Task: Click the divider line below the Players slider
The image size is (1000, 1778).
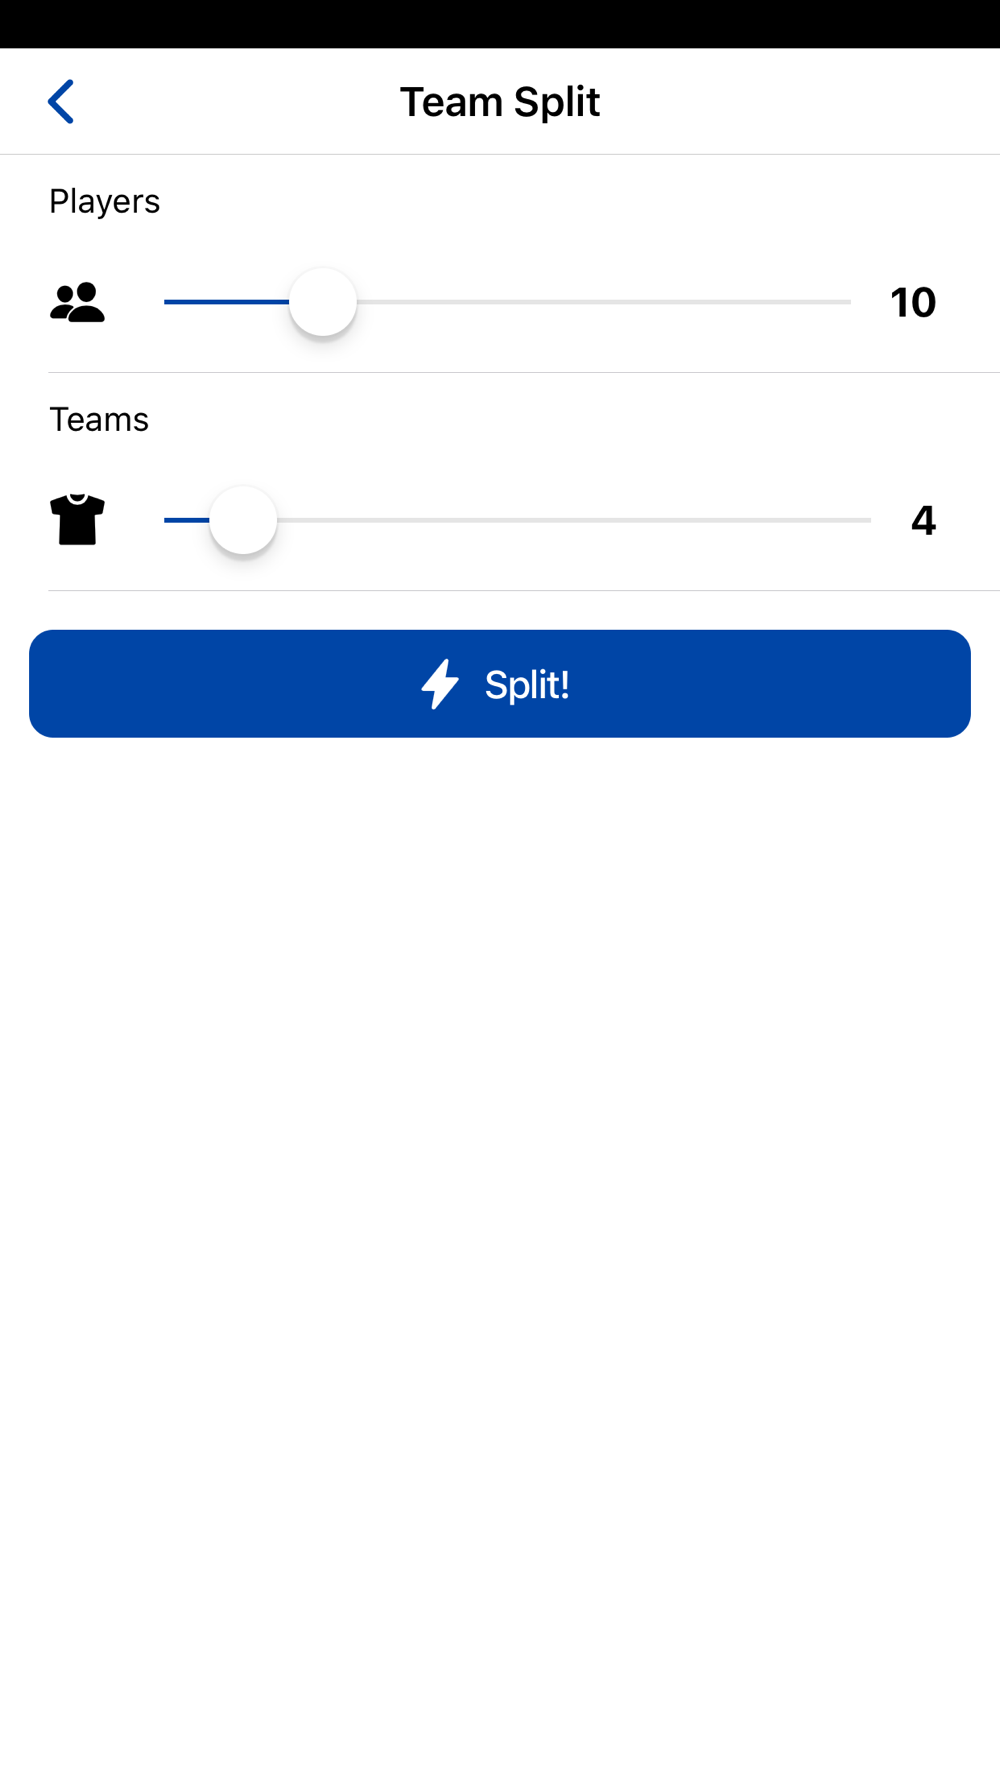Action: point(524,372)
